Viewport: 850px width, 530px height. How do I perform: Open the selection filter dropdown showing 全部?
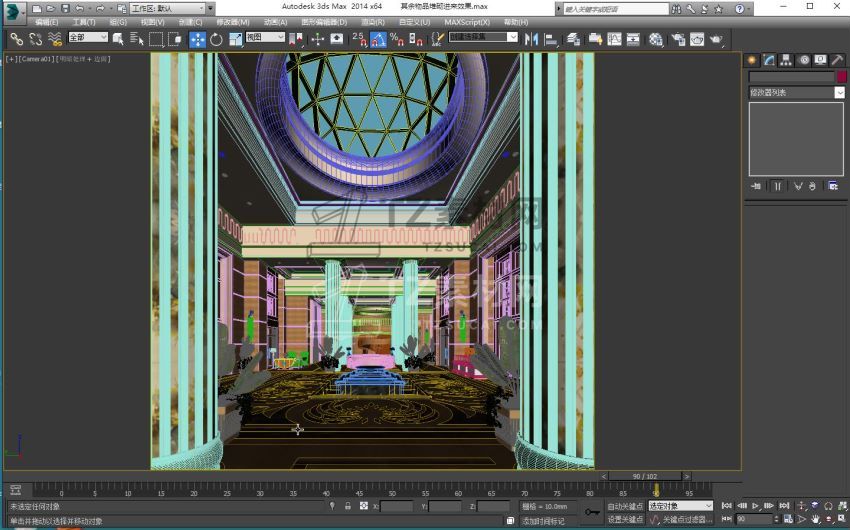[x=88, y=38]
